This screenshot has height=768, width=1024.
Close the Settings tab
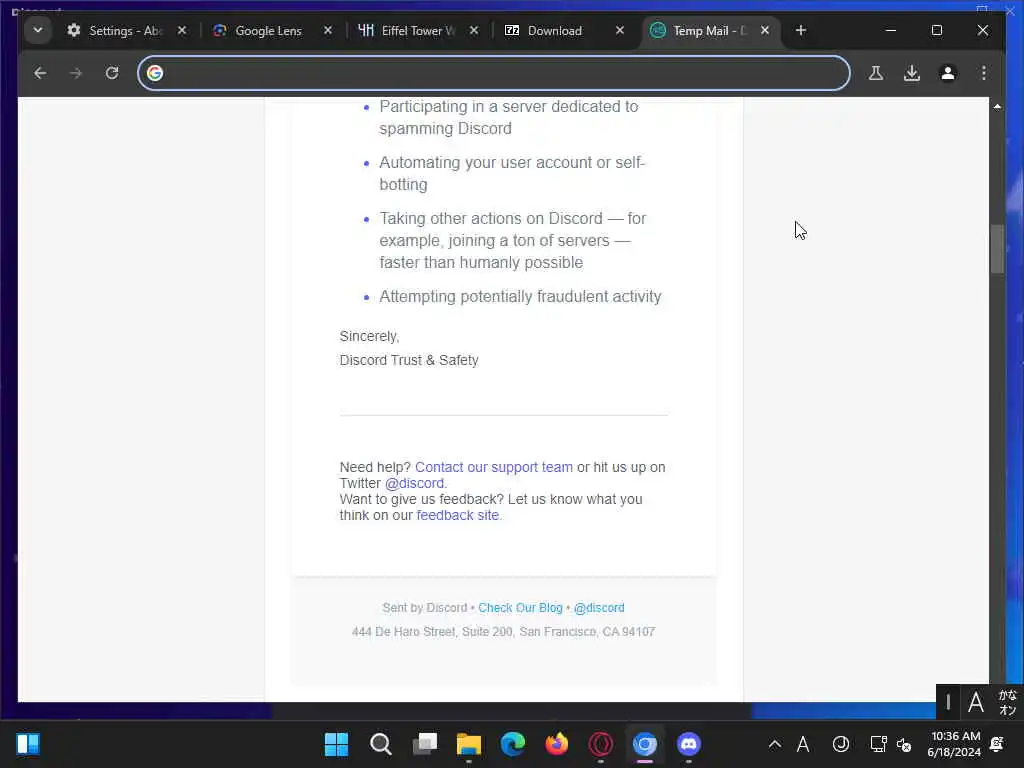click(x=182, y=31)
